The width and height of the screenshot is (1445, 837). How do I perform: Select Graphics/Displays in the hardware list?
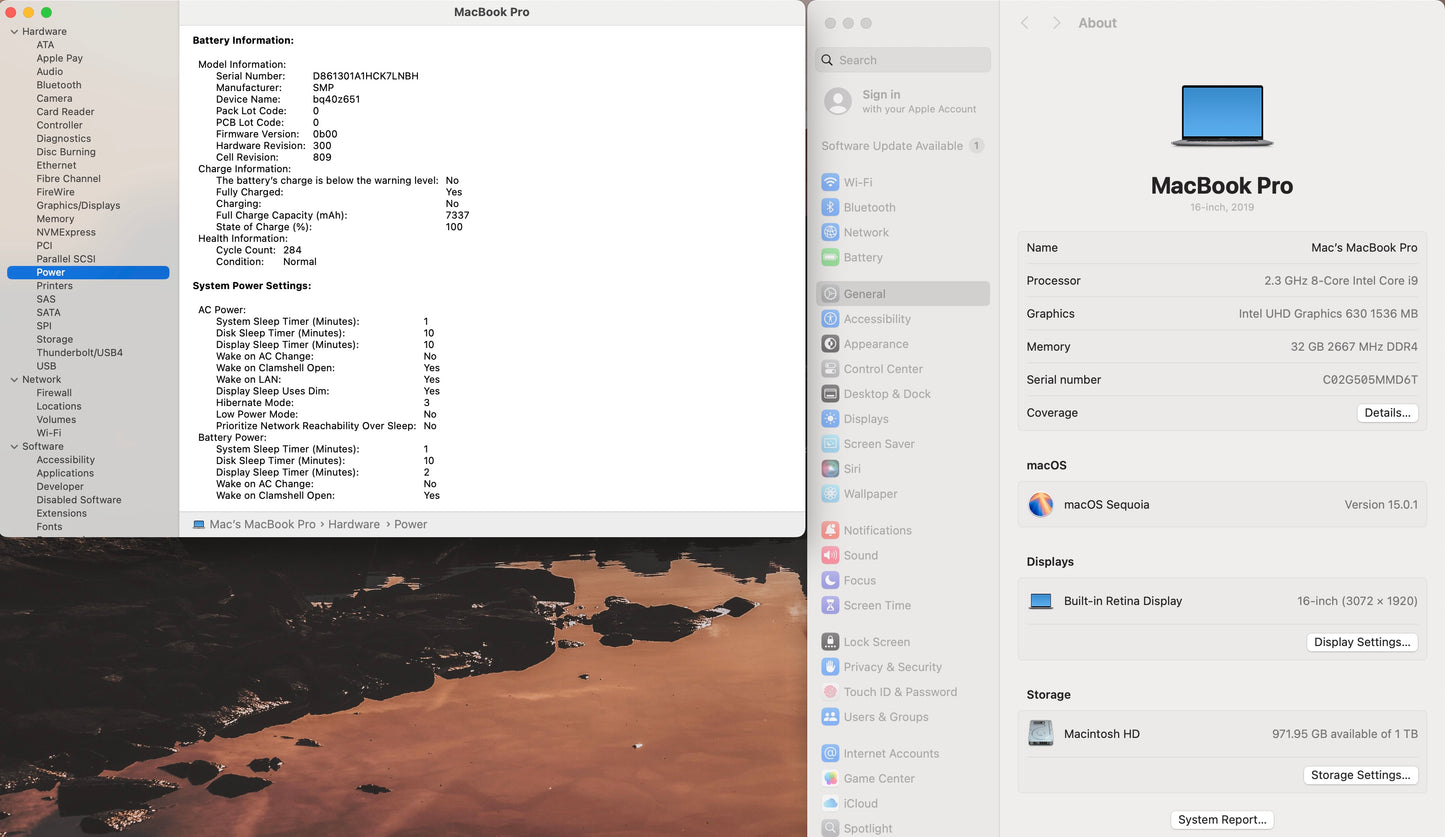pyautogui.click(x=78, y=206)
